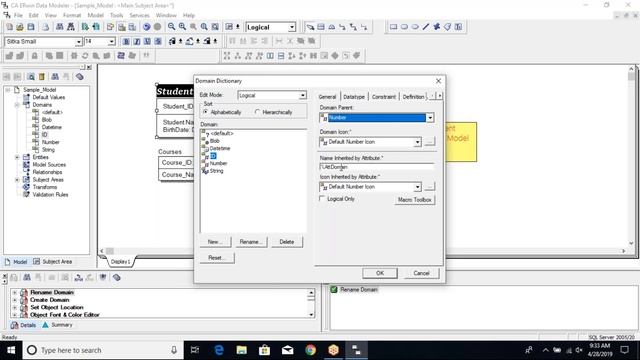Click the Print toolbar icon
Viewport: 640px width, 360px height.
[x=46, y=27]
